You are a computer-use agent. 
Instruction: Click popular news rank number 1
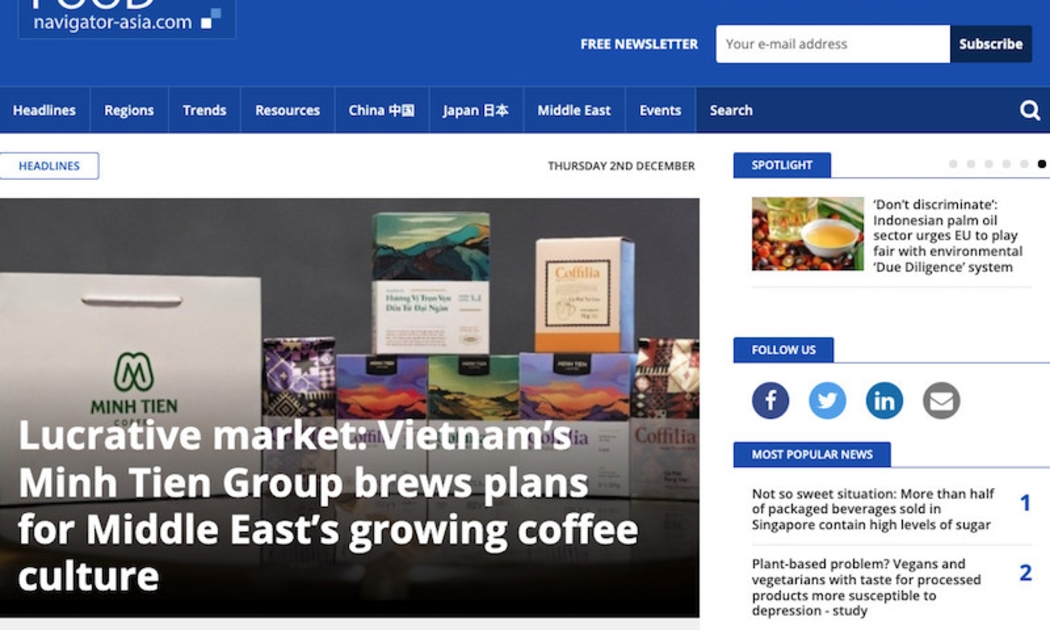[x=1025, y=503]
